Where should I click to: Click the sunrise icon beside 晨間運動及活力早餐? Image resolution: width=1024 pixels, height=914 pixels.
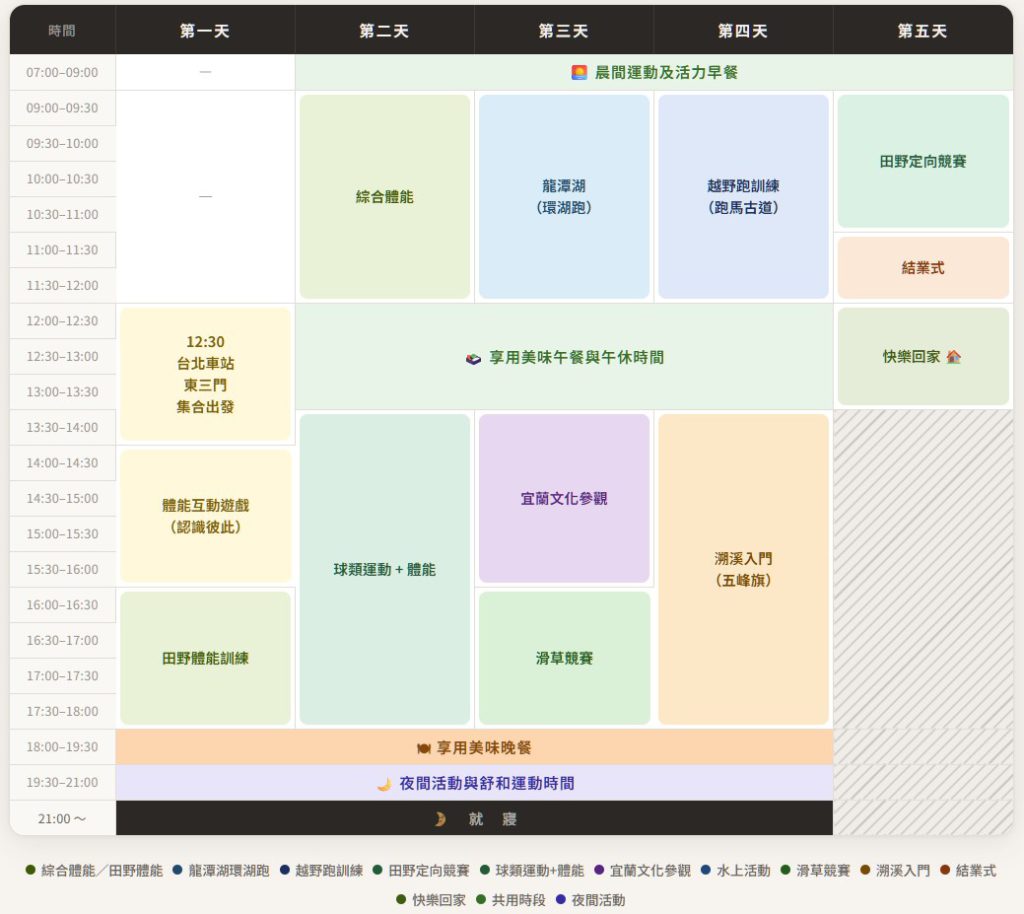point(579,73)
